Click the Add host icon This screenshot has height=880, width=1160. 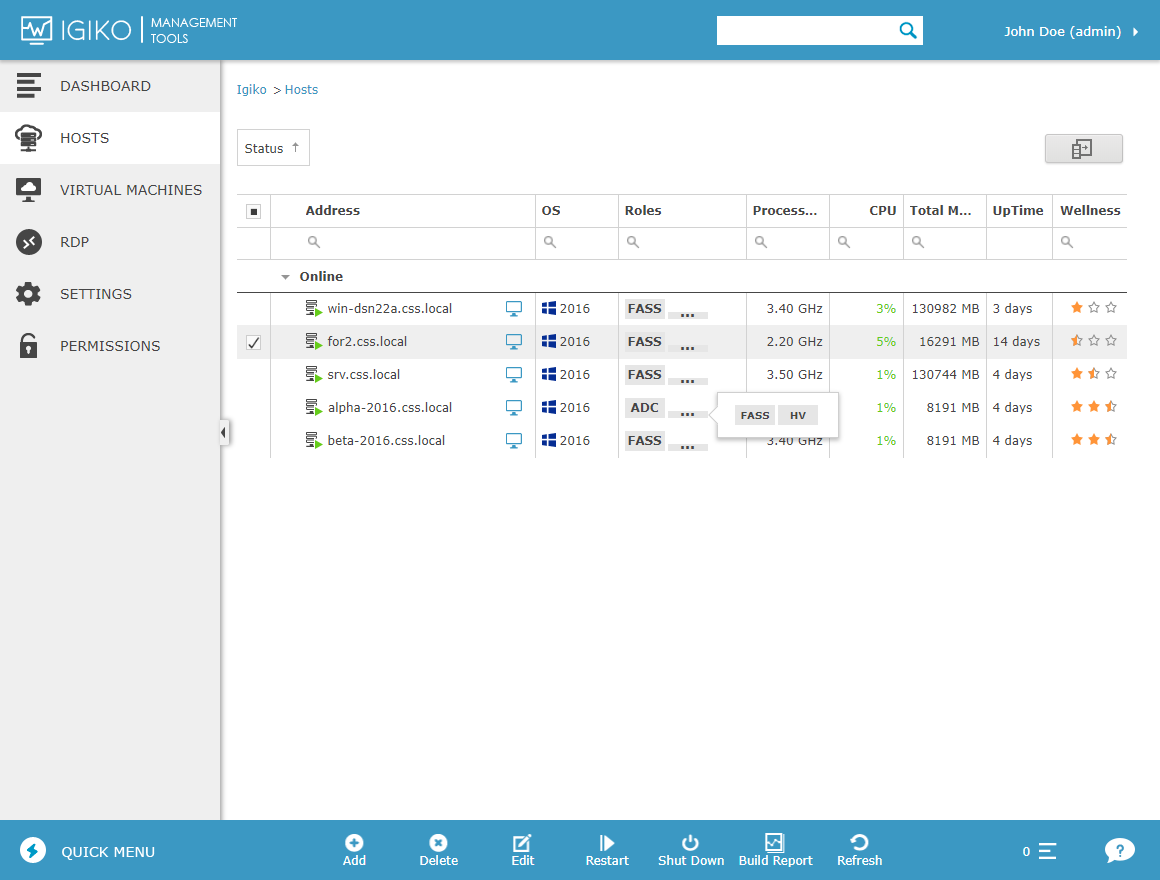coord(354,843)
